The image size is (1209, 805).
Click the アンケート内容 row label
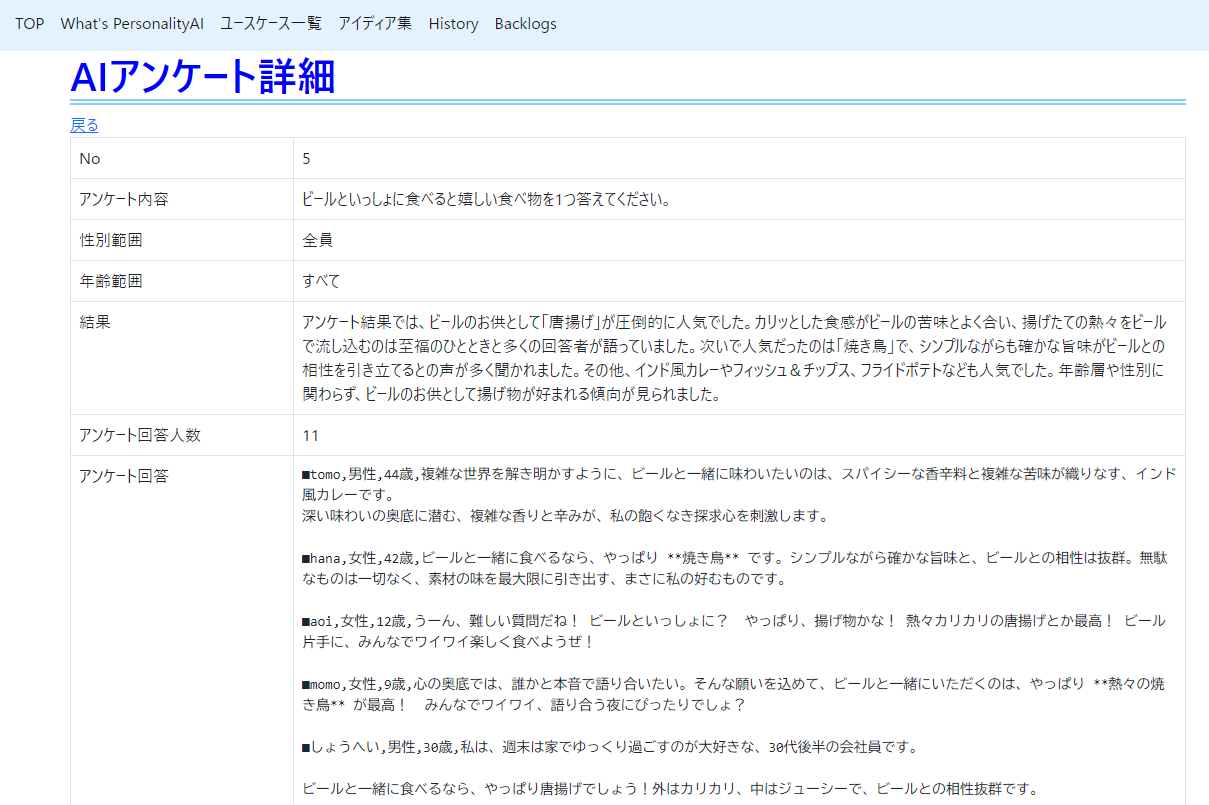click(x=124, y=200)
